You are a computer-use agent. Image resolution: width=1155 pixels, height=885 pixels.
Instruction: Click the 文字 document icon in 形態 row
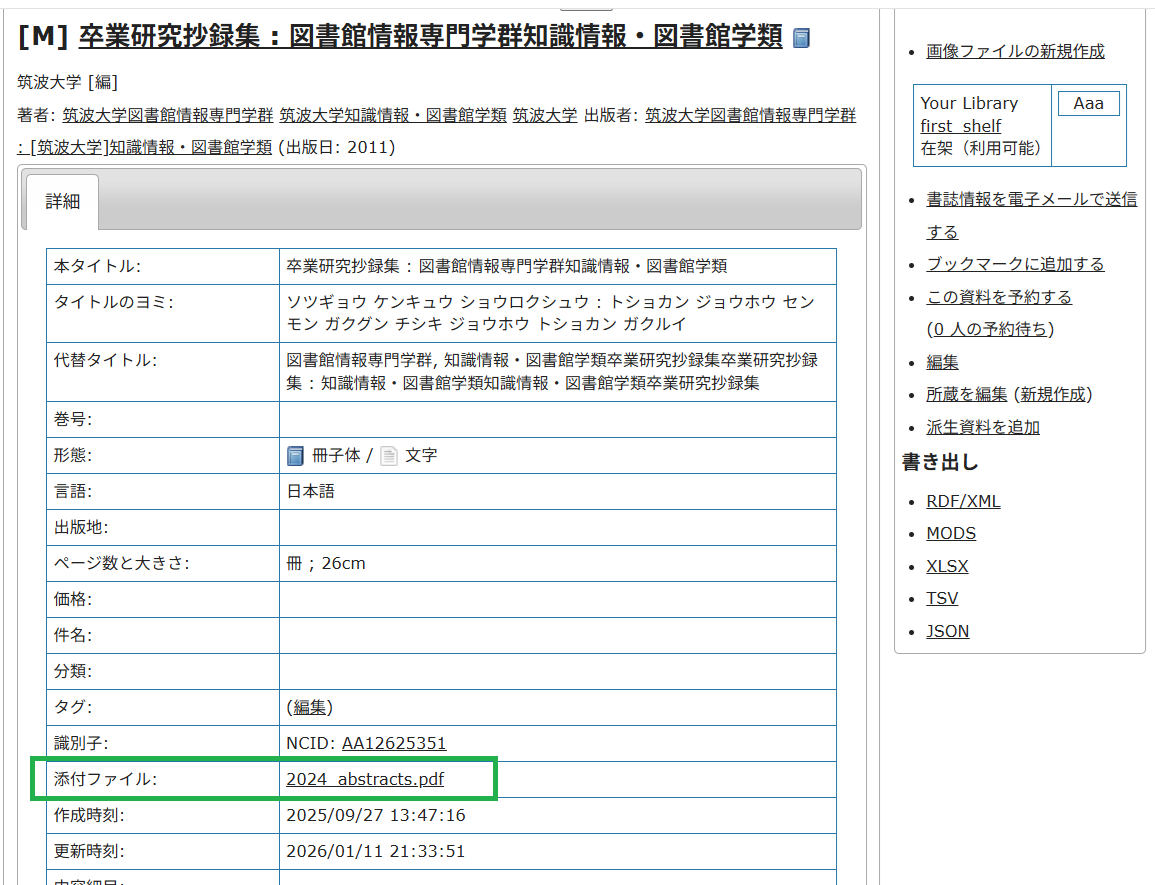point(389,456)
